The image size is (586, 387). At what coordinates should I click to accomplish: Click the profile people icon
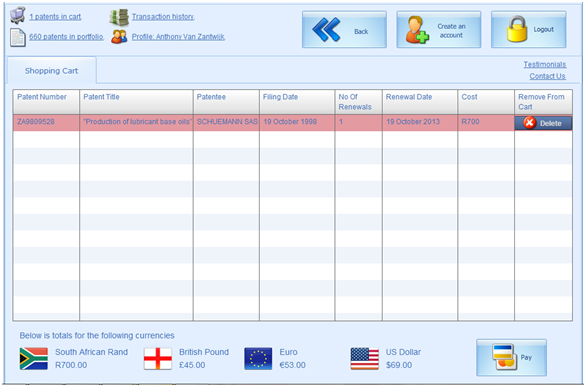(119, 37)
